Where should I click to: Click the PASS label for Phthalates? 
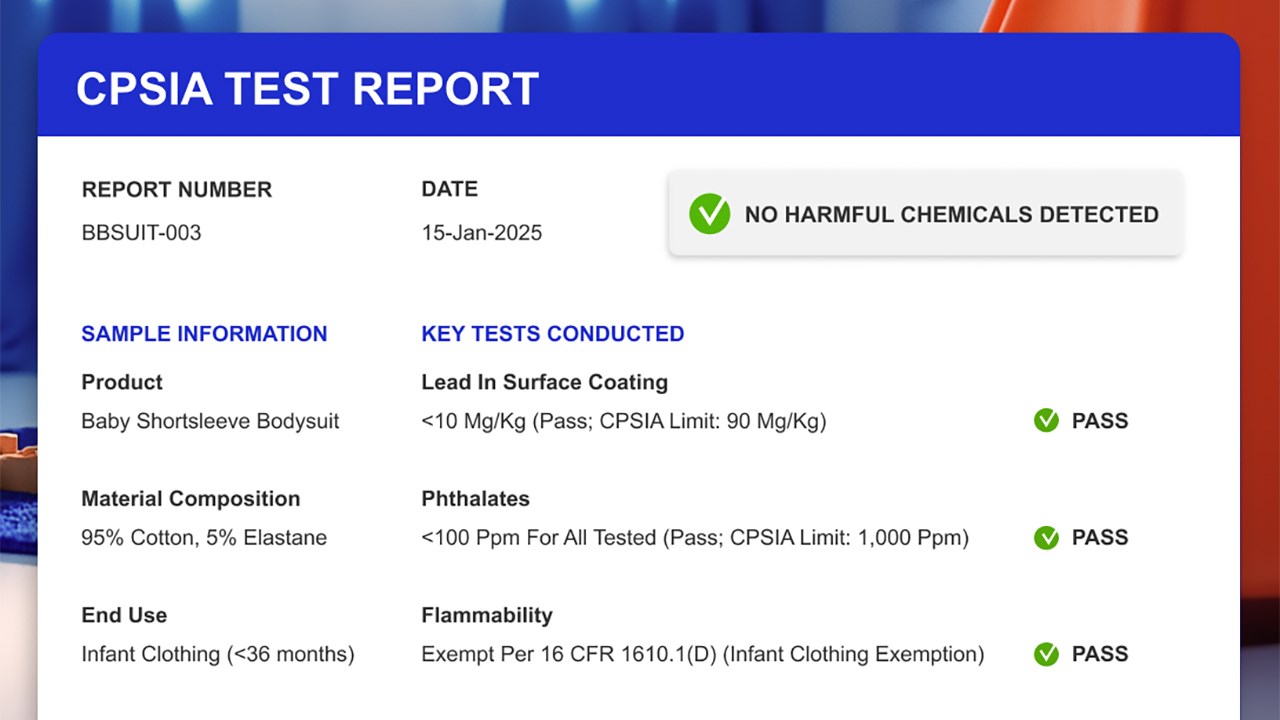coord(1099,538)
